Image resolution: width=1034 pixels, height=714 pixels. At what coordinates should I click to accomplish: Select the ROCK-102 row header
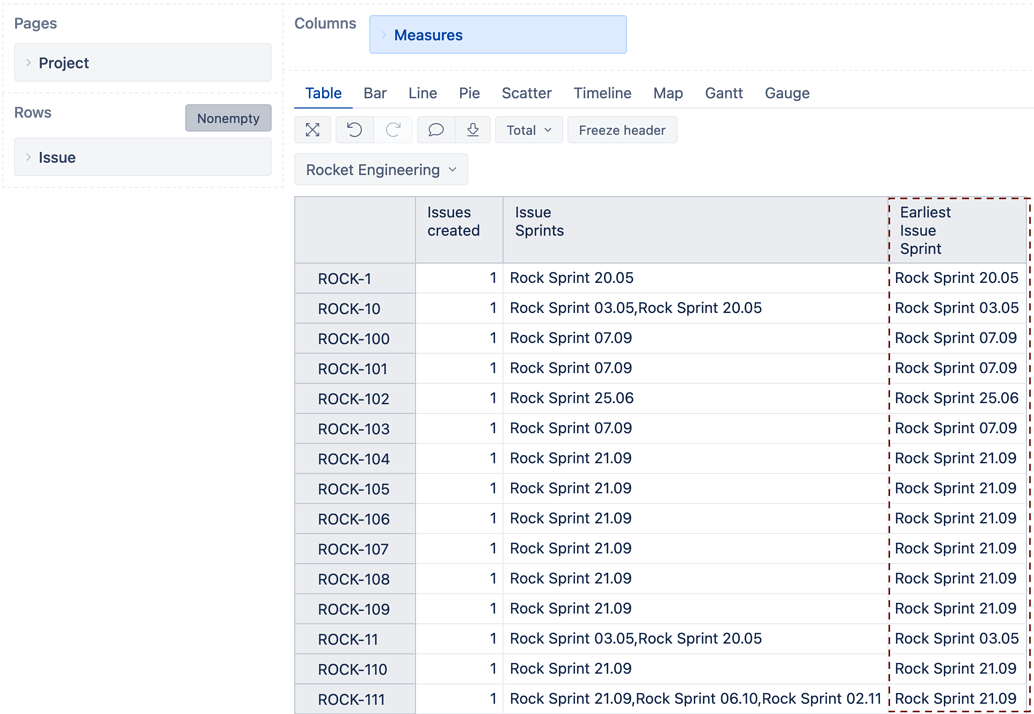(x=354, y=399)
